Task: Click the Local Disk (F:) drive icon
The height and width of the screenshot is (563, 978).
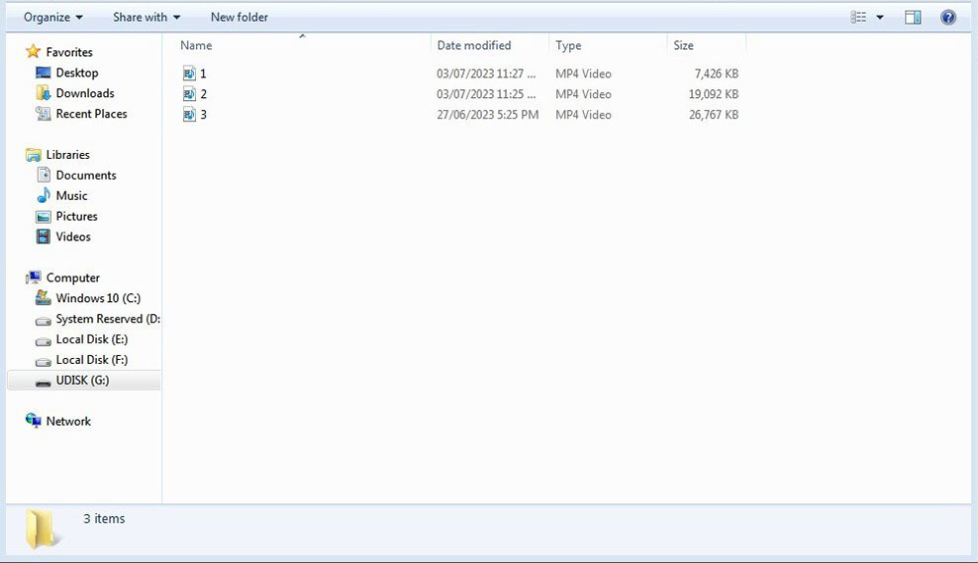Action: click(x=43, y=361)
